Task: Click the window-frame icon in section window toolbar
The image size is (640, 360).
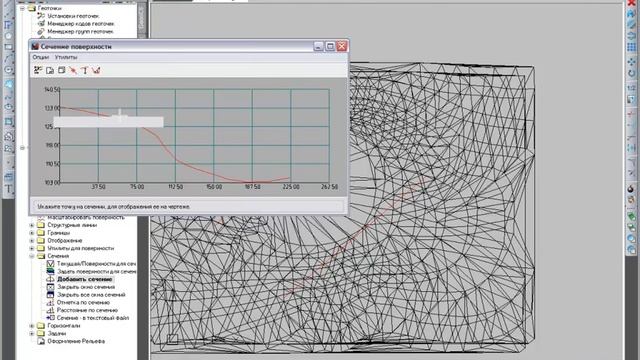Action: pyautogui.click(x=61, y=70)
